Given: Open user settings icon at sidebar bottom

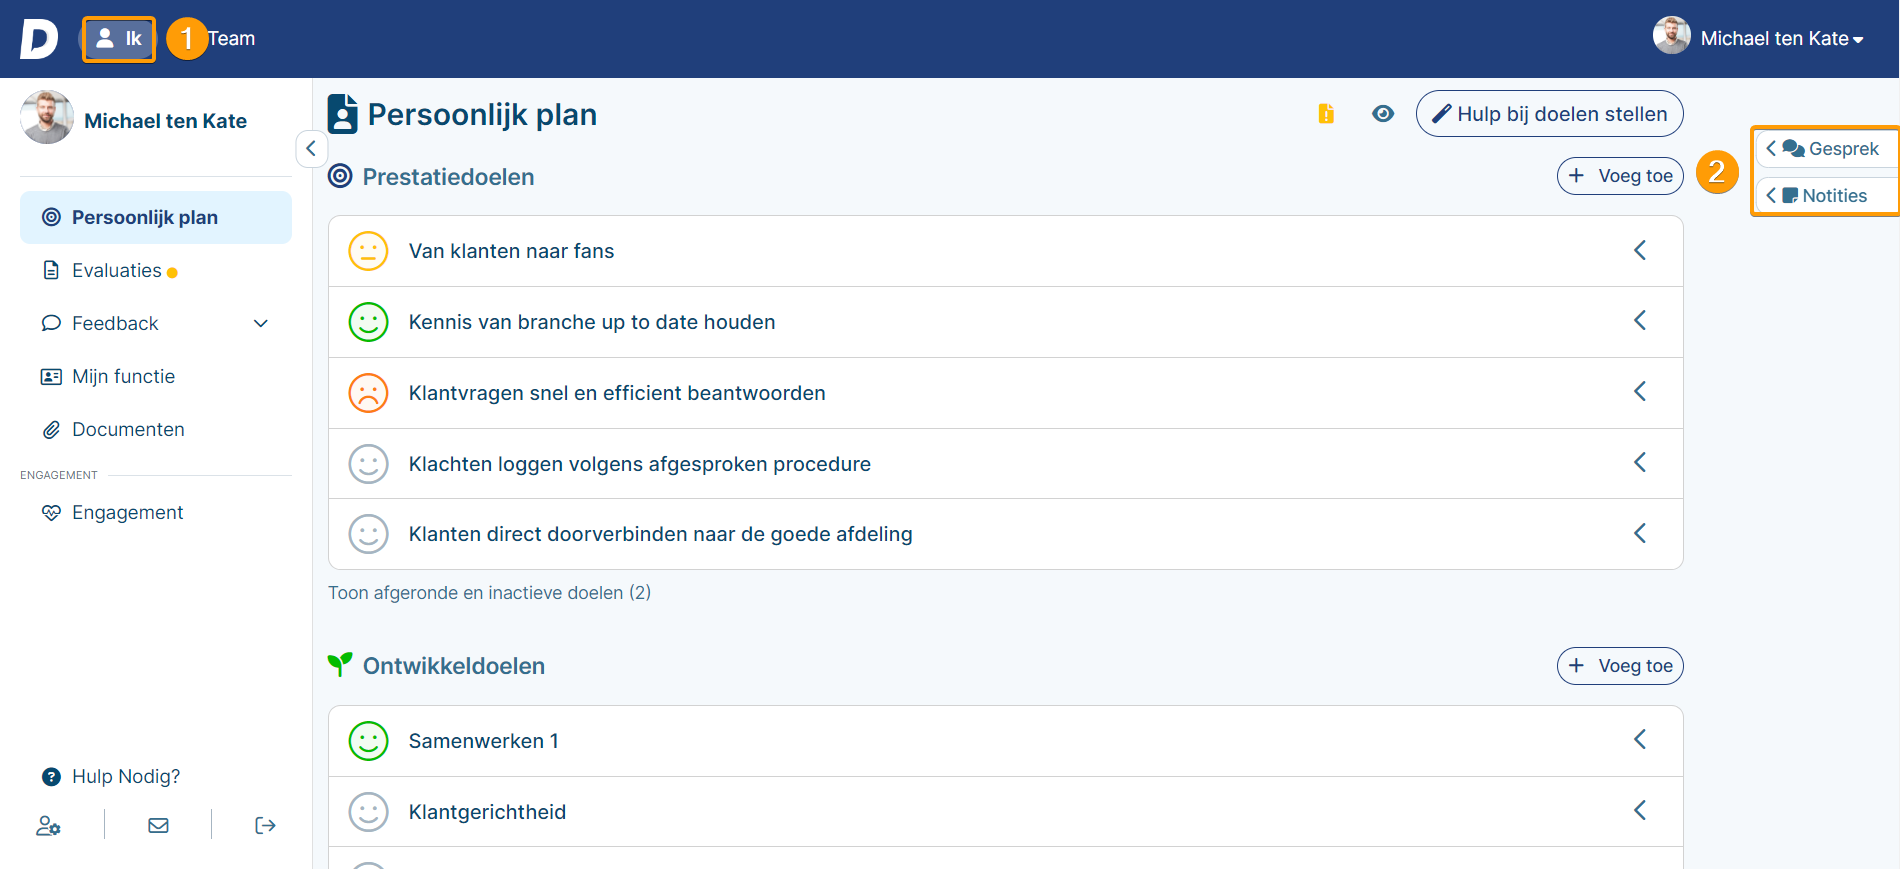Looking at the screenshot, I should 48,826.
